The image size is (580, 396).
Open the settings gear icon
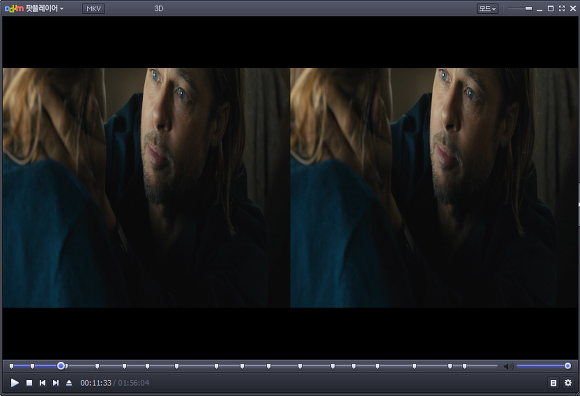point(568,383)
